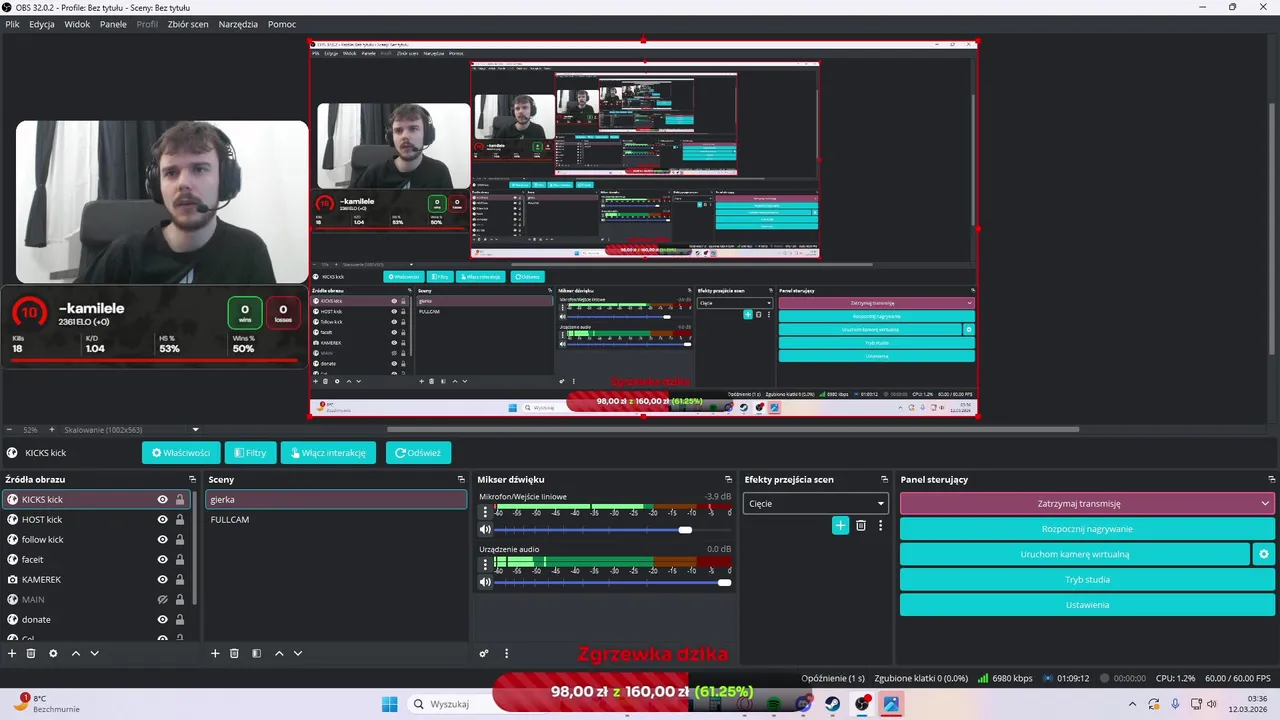
Task: Open Ustawienia from the control panel
Action: (x=1087, y=605)
